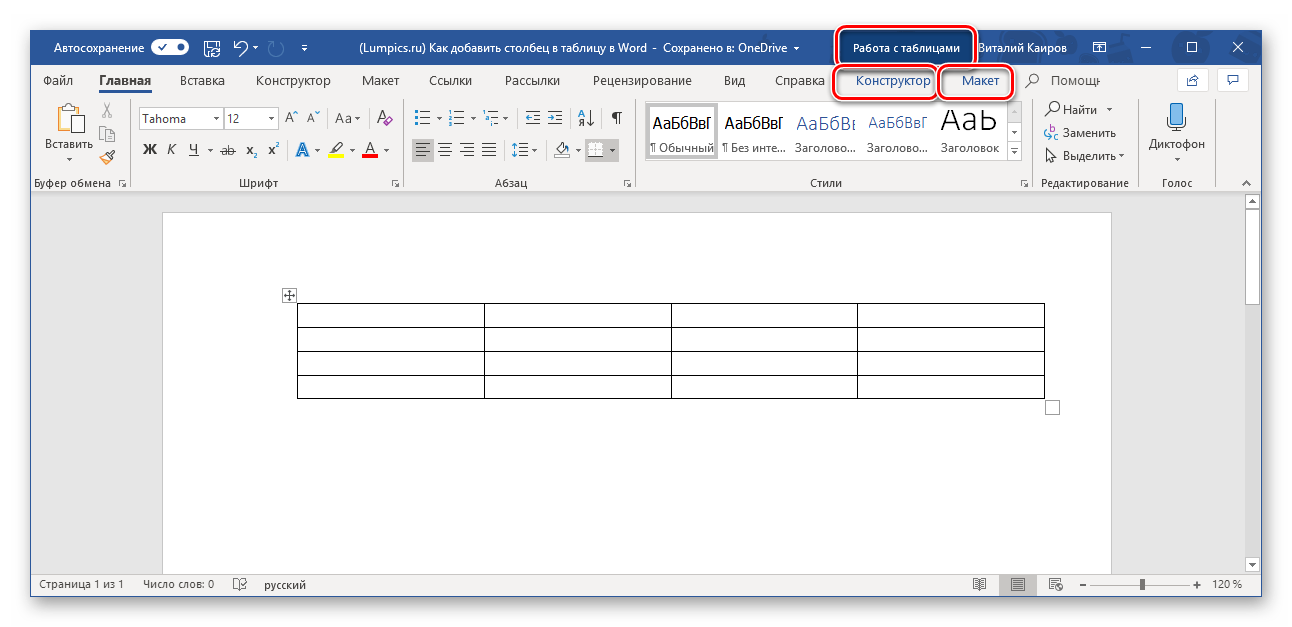
Task: Switch to the Вставка ribbon tab
Action: [x=202, y=81]
